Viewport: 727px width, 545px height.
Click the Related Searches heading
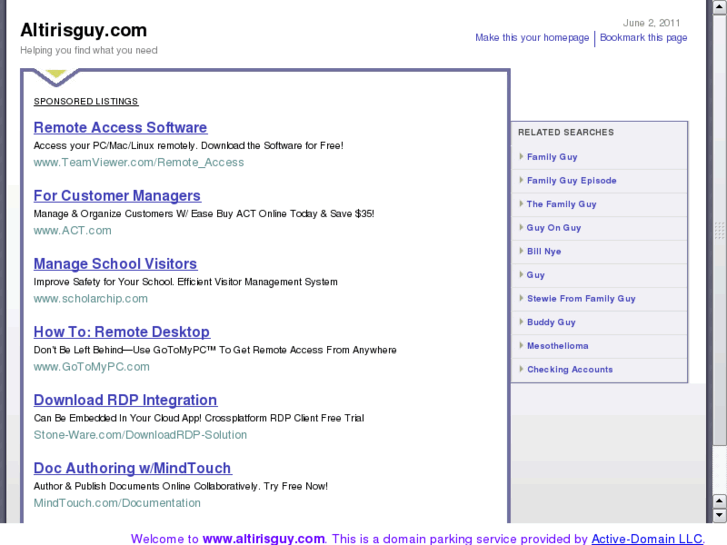click(x=566, y=133)
